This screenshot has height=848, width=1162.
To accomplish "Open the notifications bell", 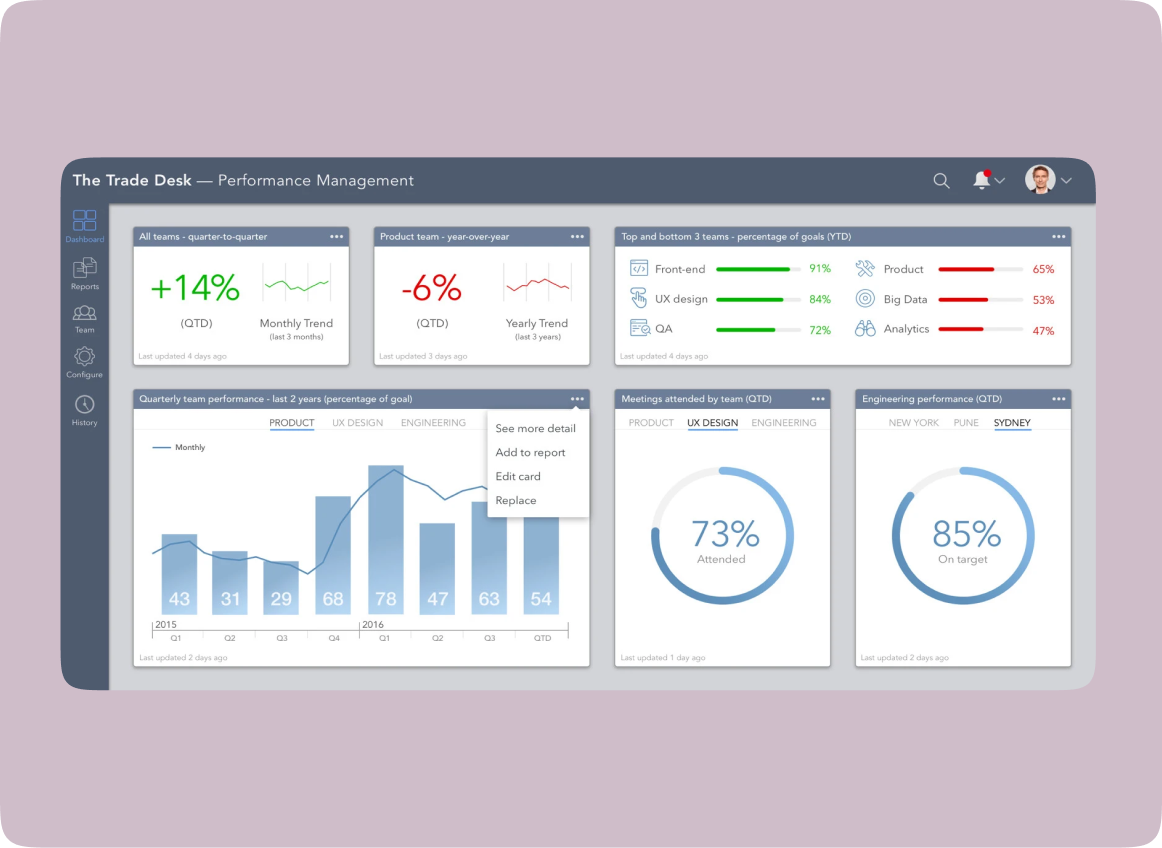I will click(981, 180).
